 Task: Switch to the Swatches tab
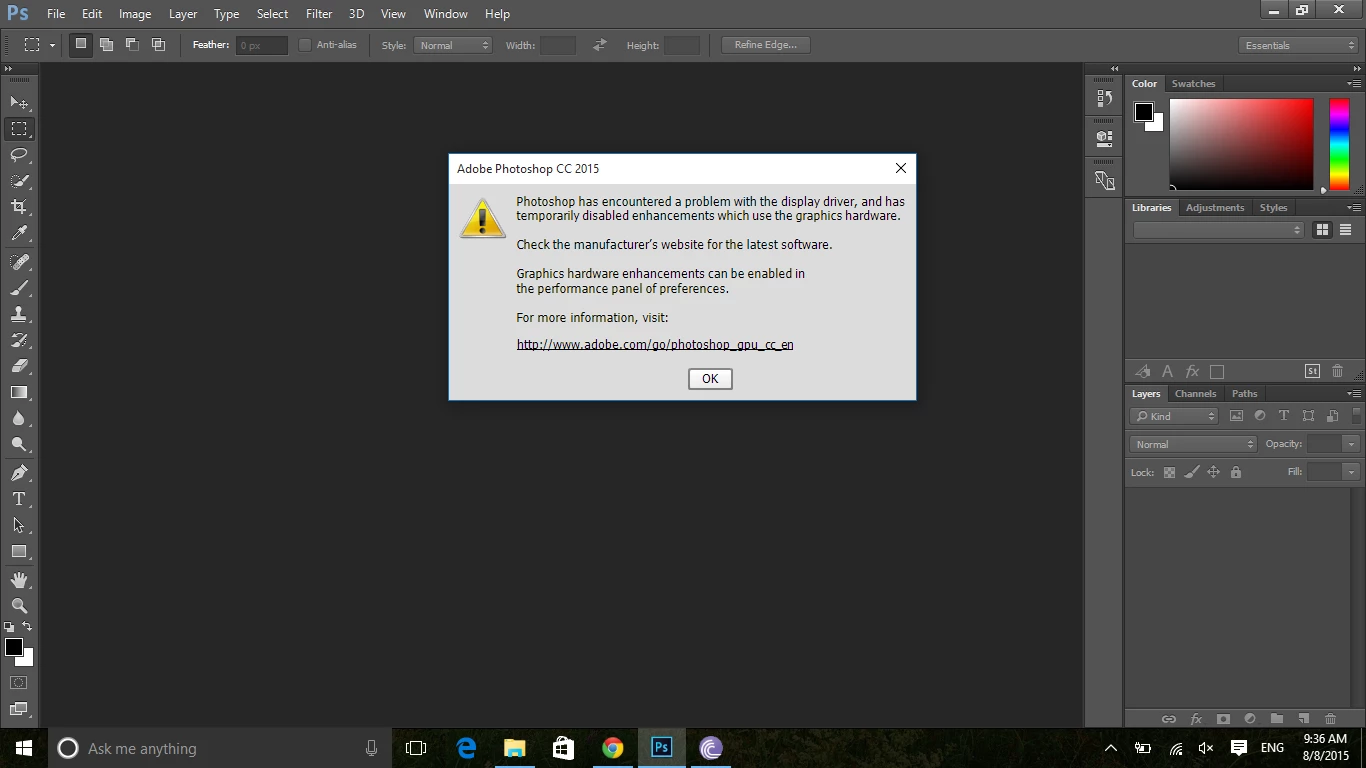click(x=1193, y=84)
